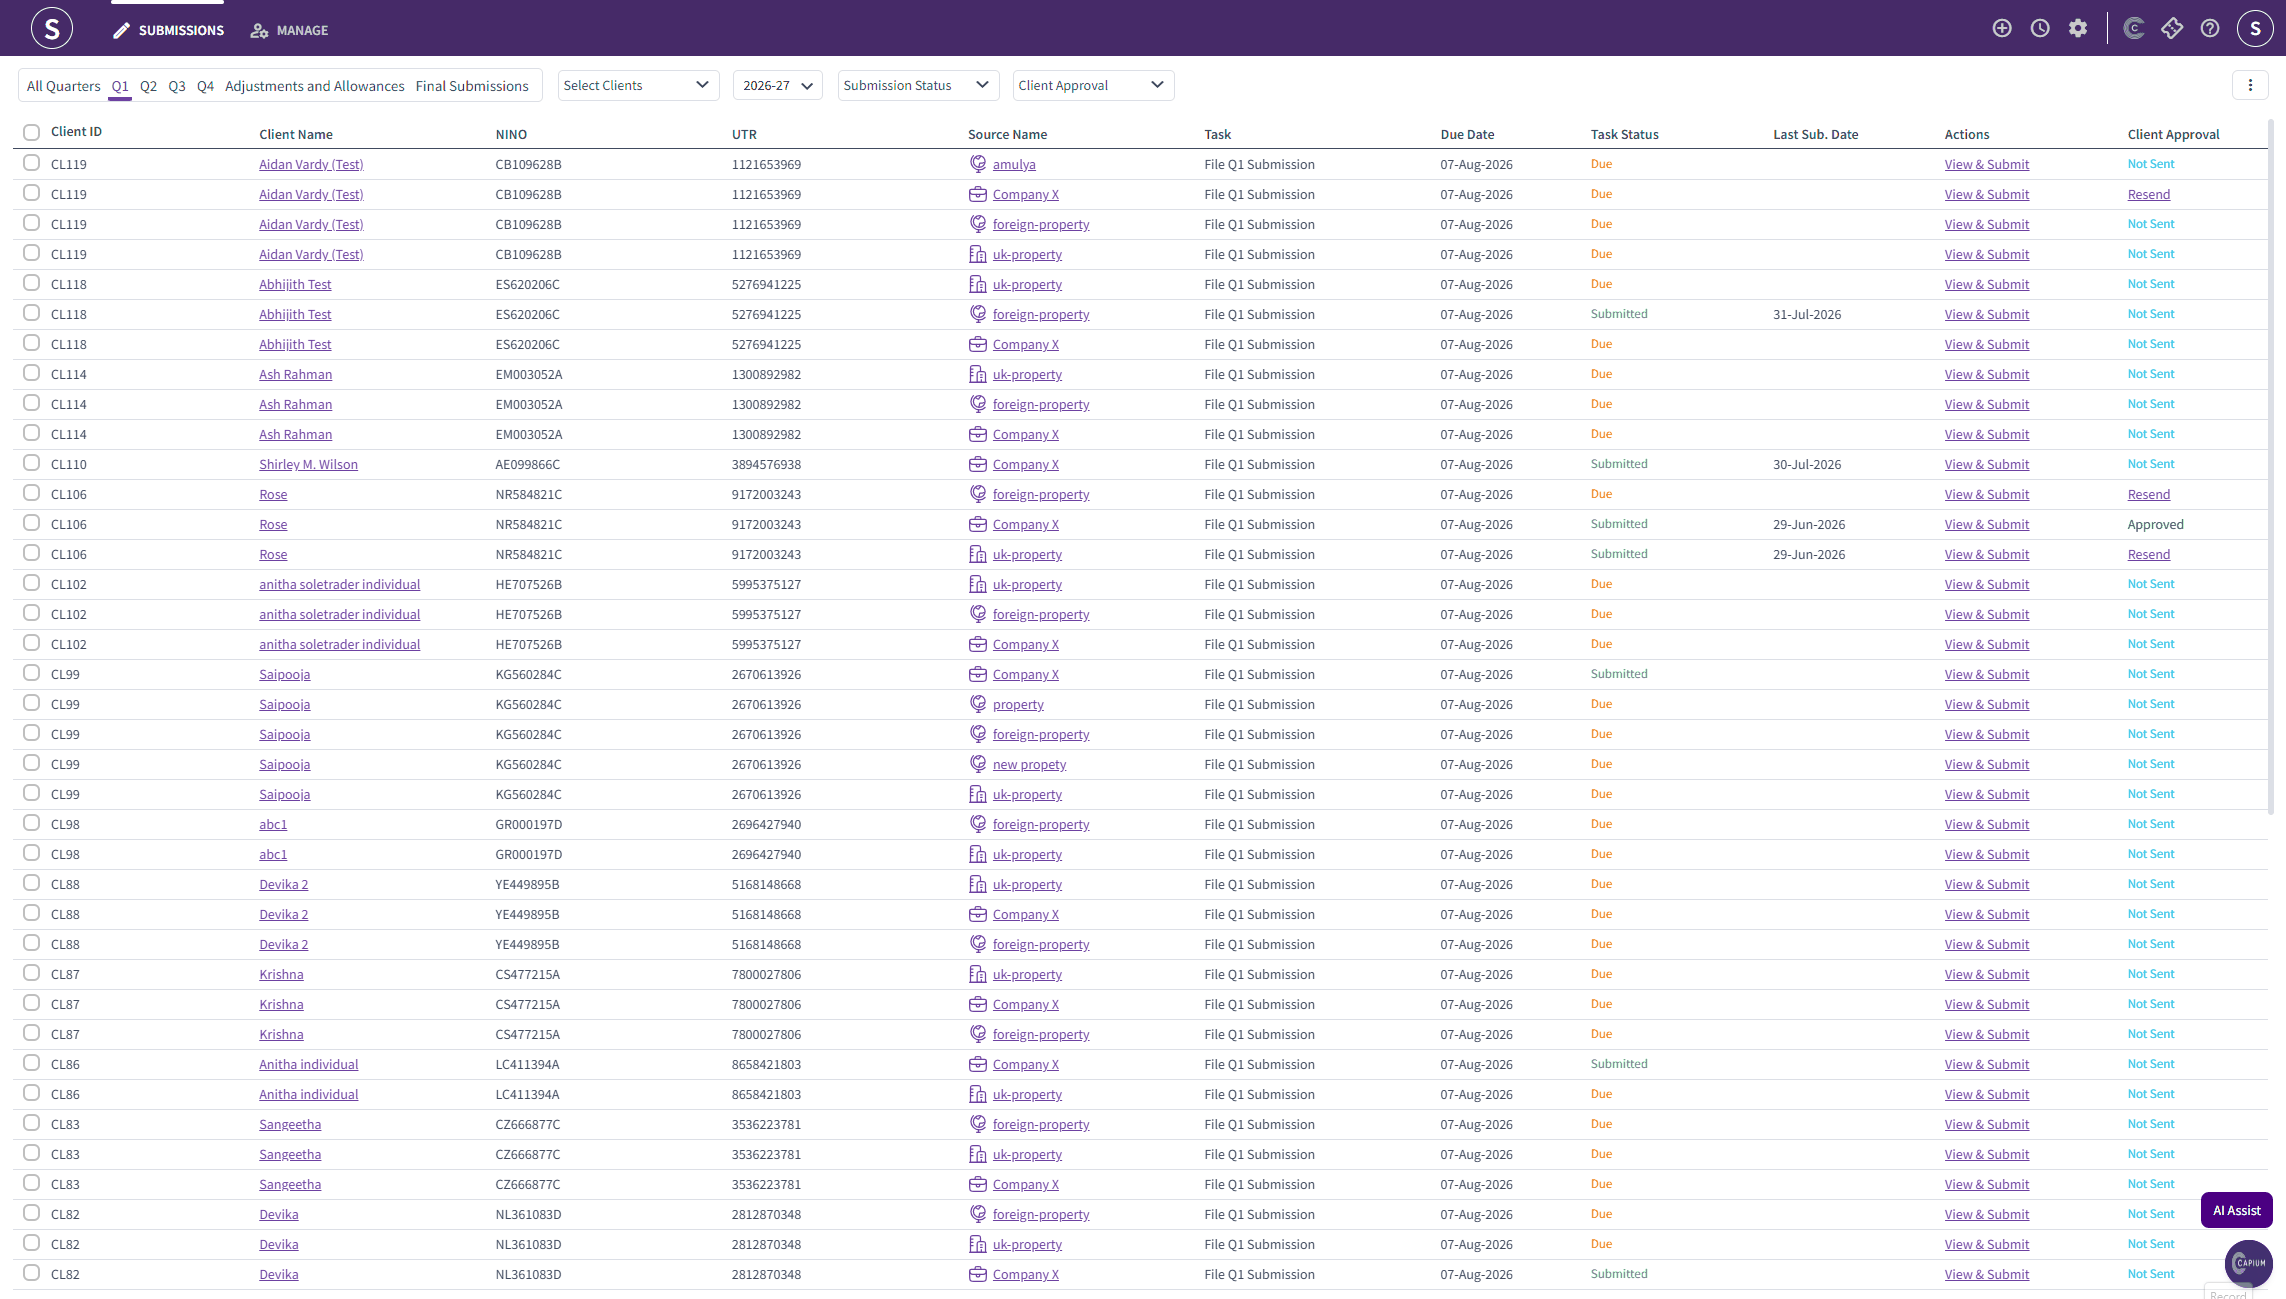Open the settings gear icon

[x=2078, y=29]
